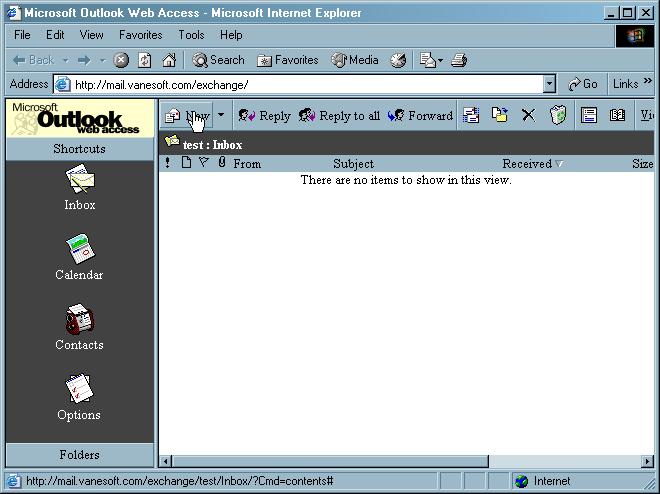Sort by the attachment paperclip column
Screen dimensions: 660x494
222,162
